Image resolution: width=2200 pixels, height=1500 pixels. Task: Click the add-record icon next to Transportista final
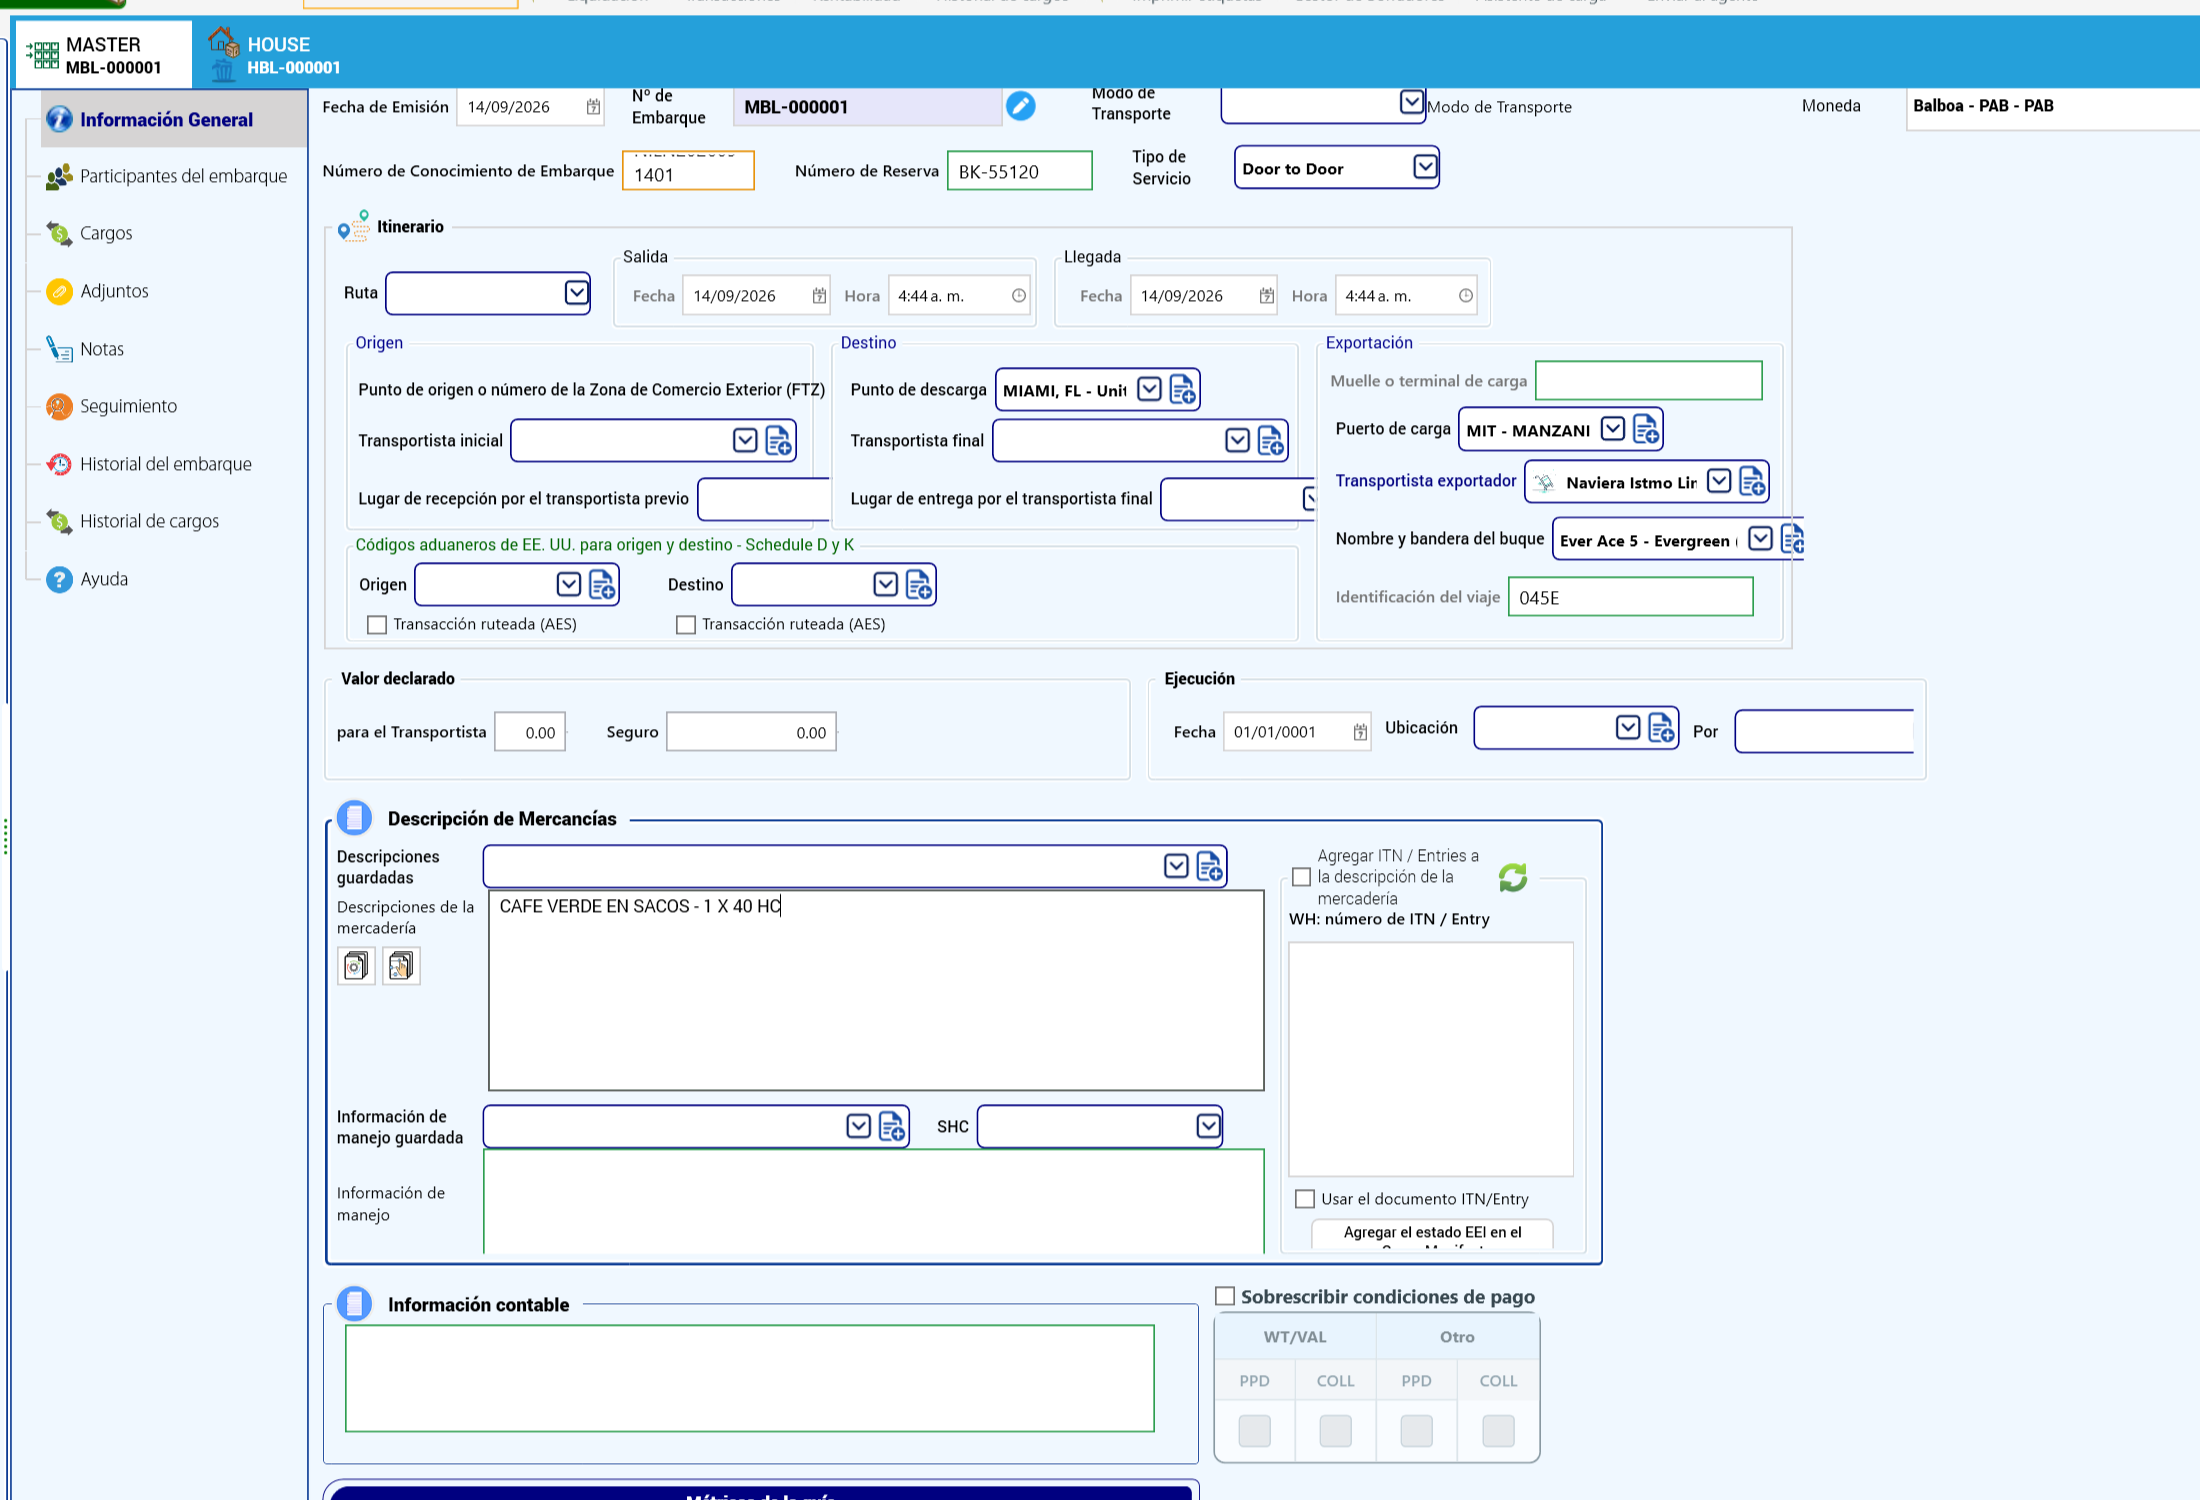(1270, 441)
